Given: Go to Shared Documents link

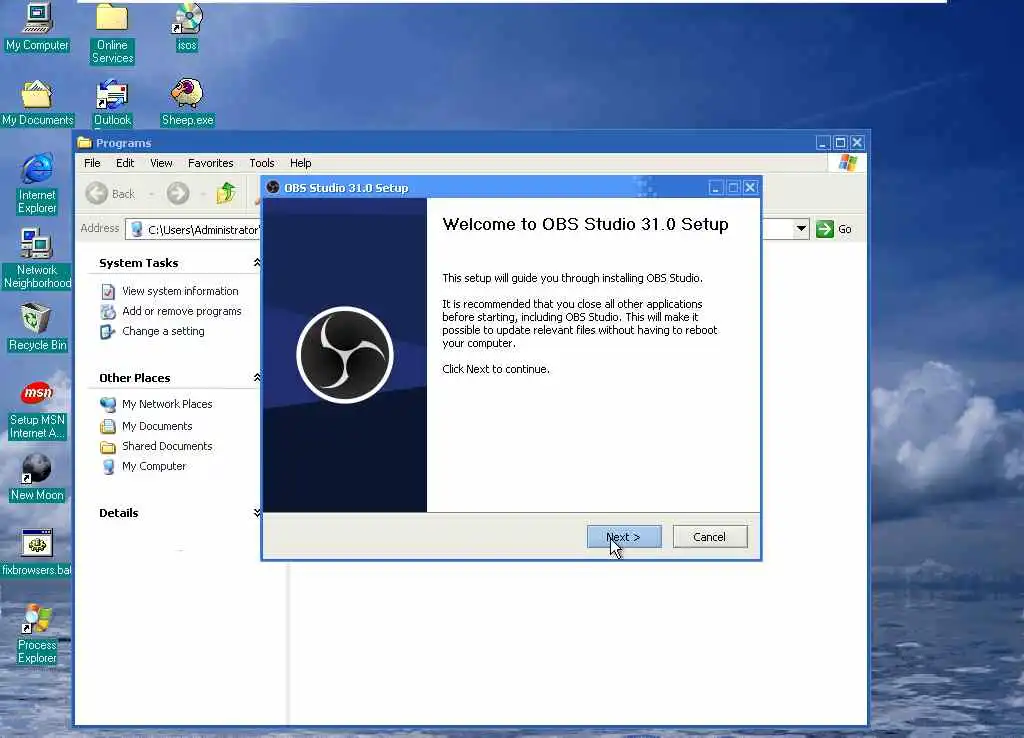Looking at the screenshot, I should tap(167, 446).
